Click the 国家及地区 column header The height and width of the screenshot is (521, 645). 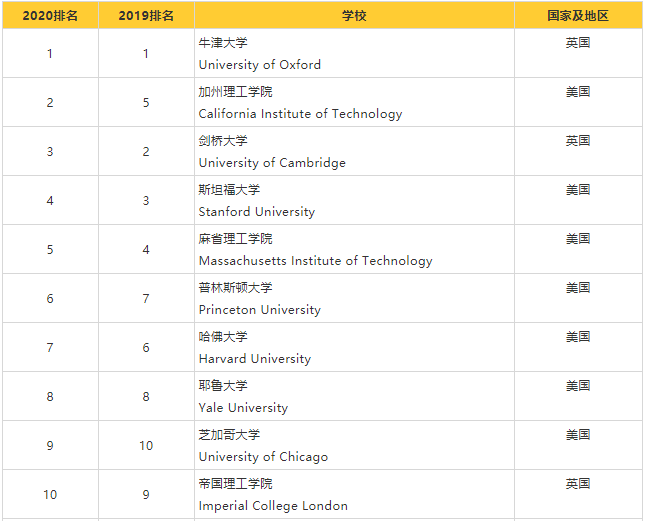click(x=578, y=16)
